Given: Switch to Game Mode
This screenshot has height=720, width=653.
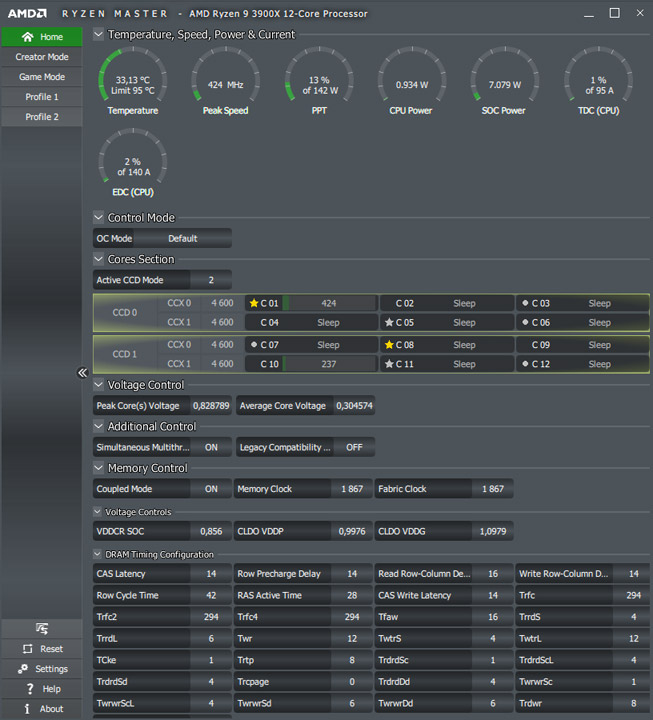Looking at the screenshot, I should 42,77.
